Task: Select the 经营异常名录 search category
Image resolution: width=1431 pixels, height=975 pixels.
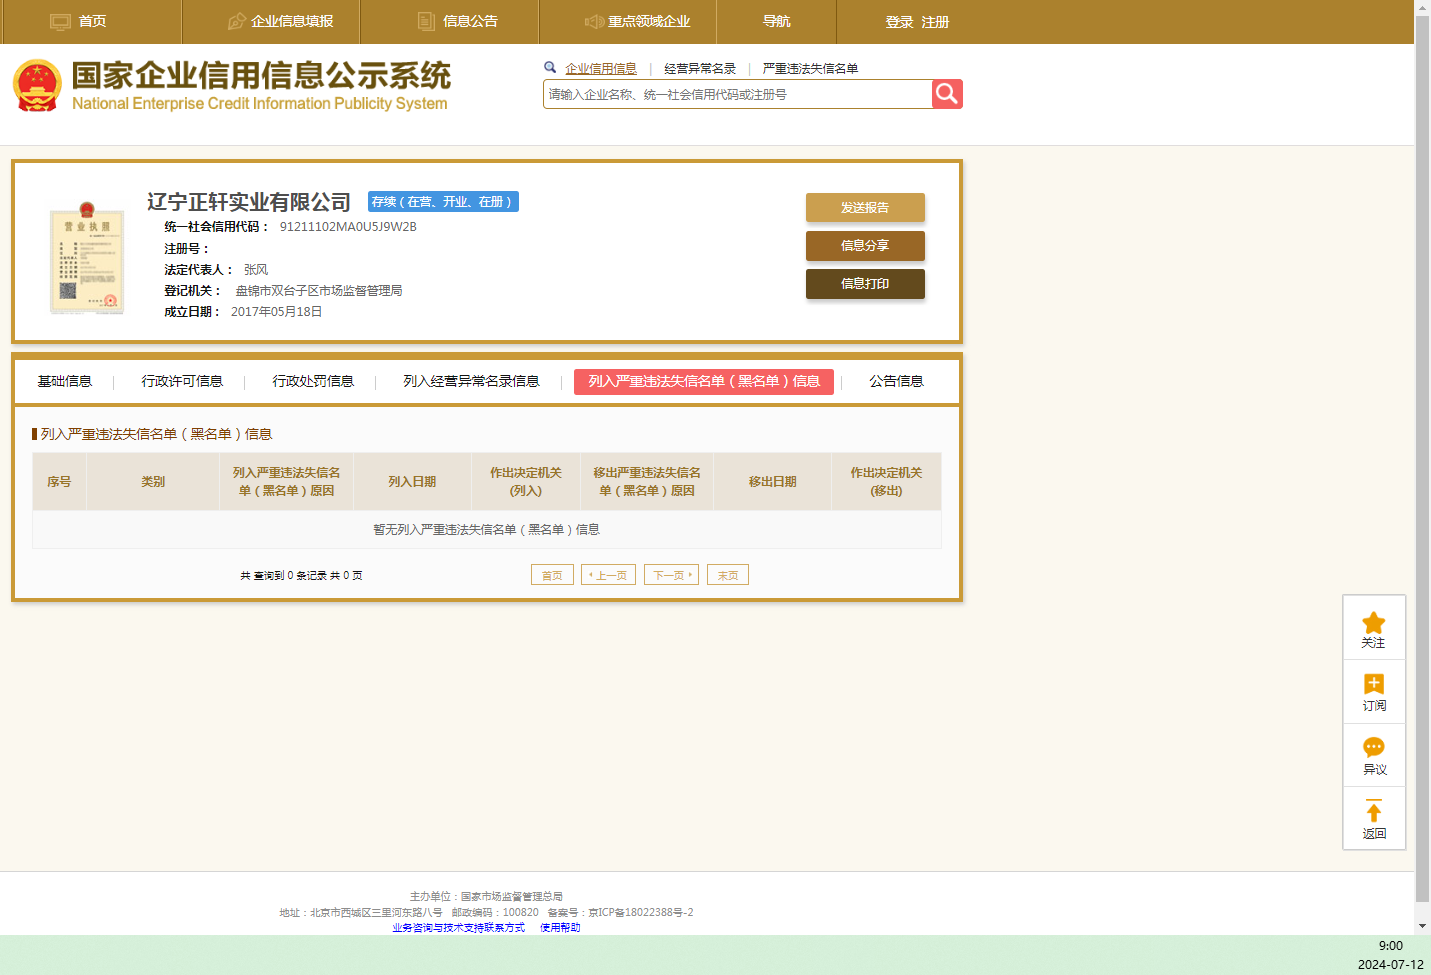Action: (700, 69)
